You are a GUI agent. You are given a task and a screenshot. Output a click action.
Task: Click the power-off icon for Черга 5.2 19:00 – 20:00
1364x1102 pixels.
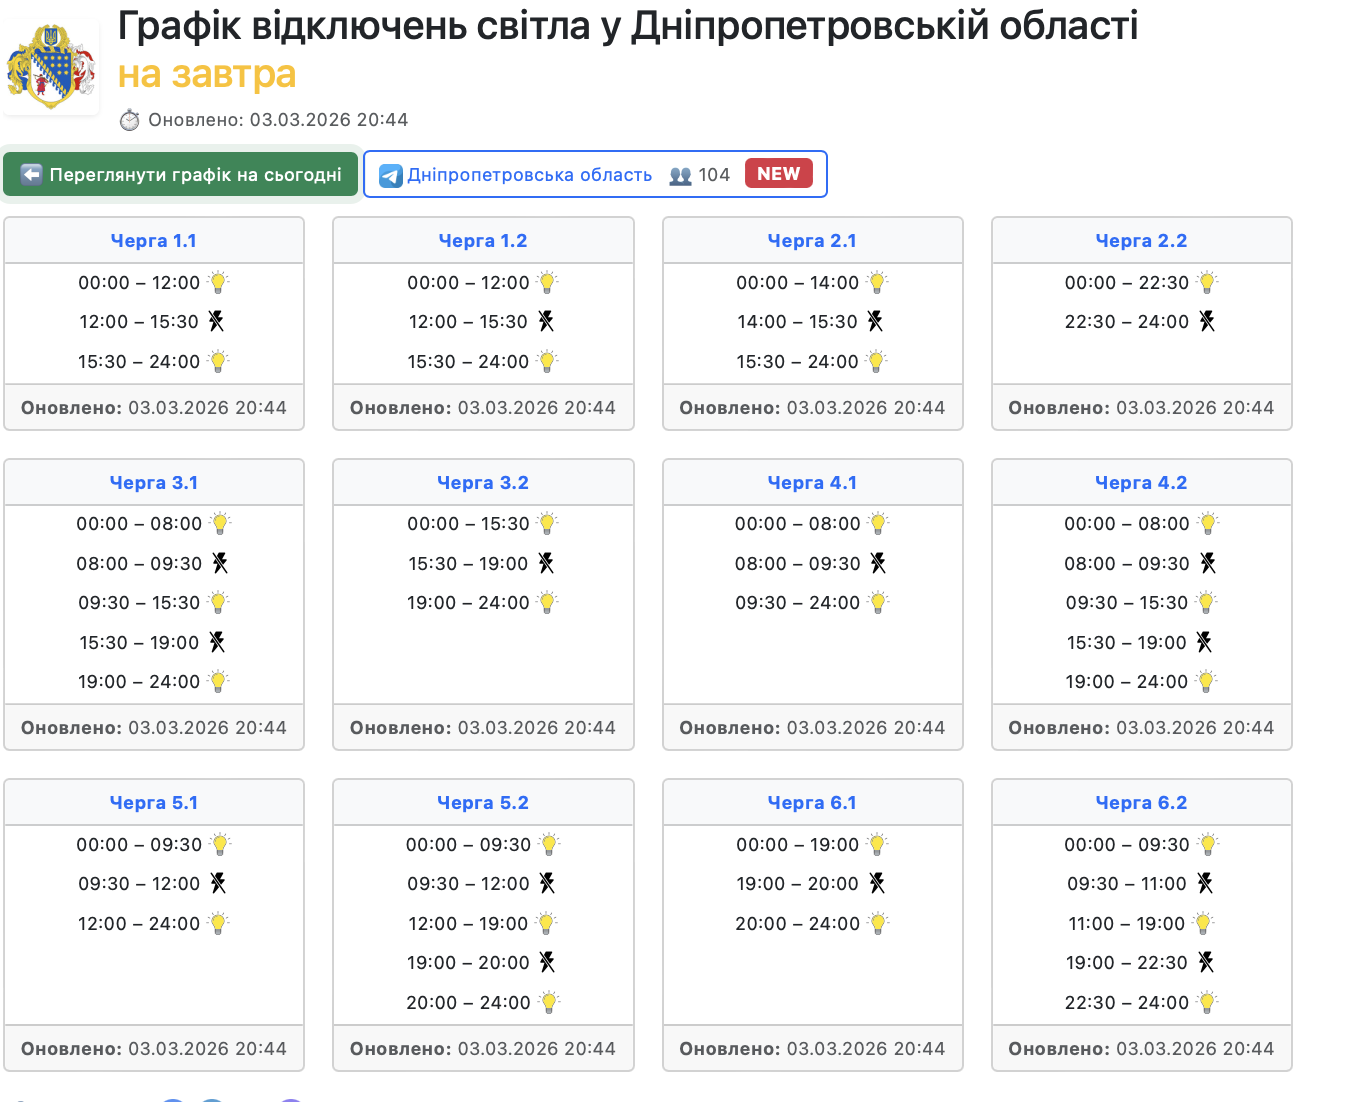[x=547, y=962]
